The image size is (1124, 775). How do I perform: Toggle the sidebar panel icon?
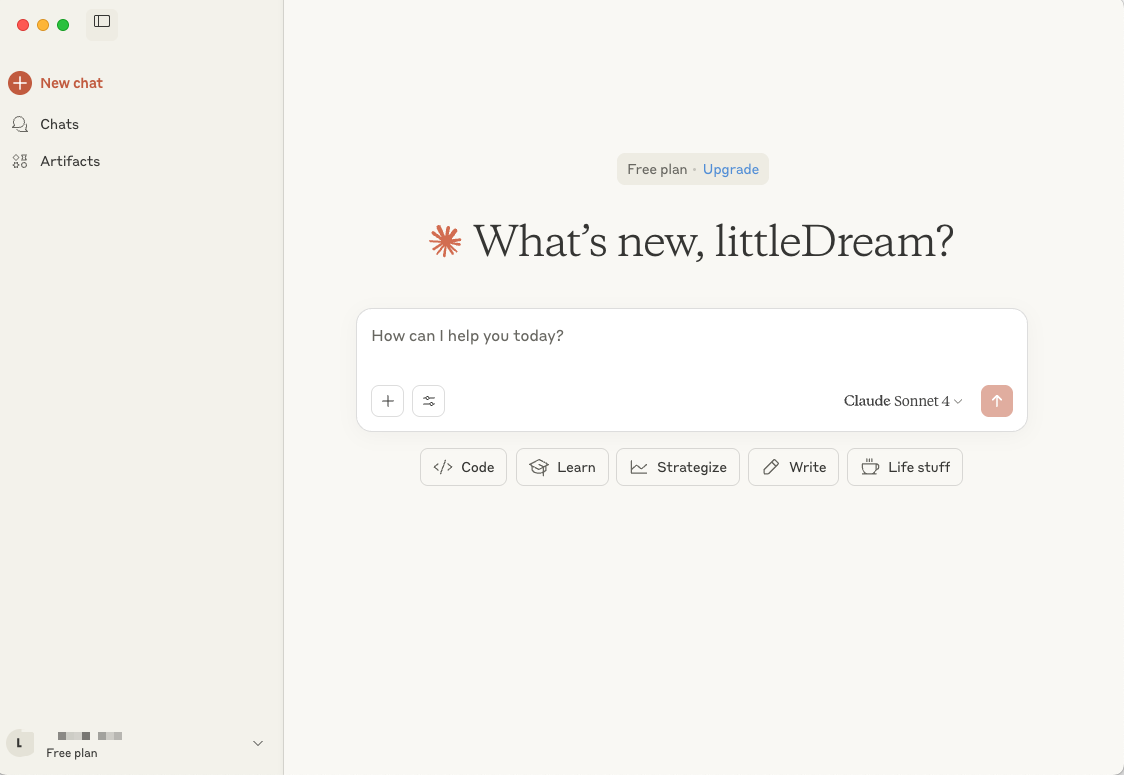pos(102,22)
